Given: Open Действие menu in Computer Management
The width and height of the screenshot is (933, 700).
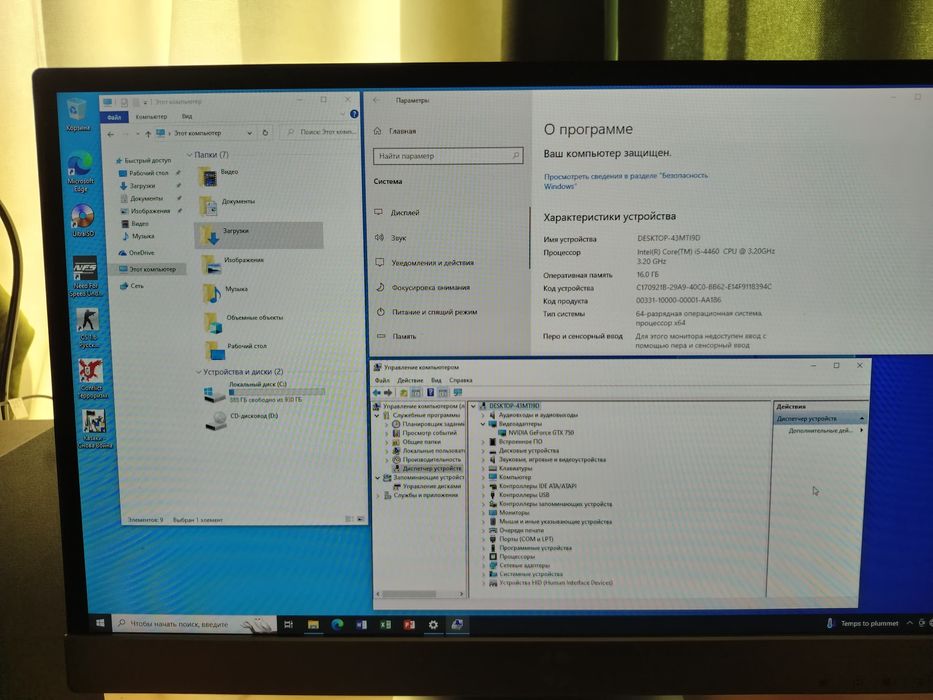Looking at the screenshot, I should click(x=410, y=380).
